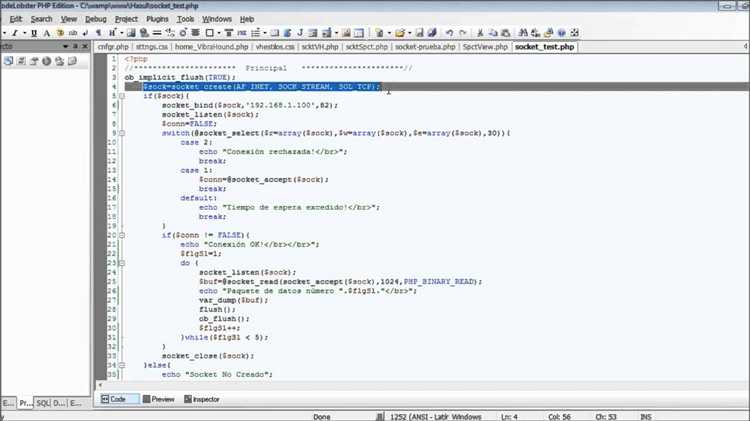
Task: Open the Edit menu
Action: [16, 19]
